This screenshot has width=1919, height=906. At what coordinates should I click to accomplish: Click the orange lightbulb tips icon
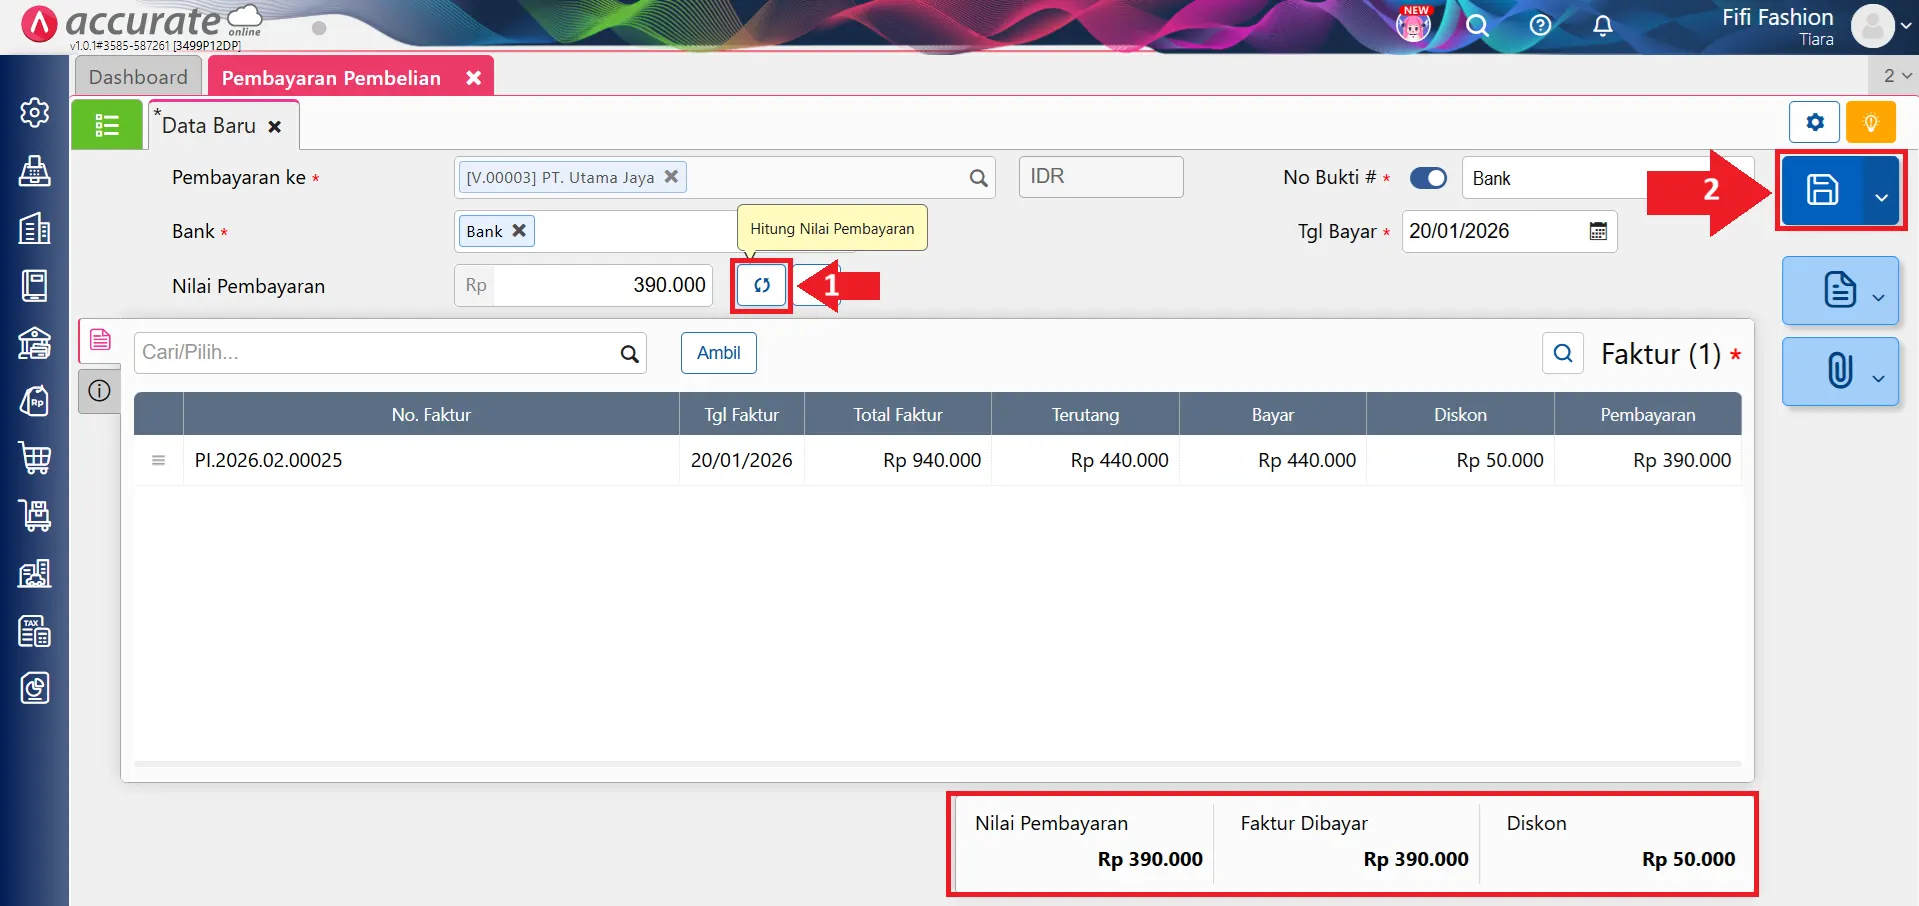[1870, 123]
